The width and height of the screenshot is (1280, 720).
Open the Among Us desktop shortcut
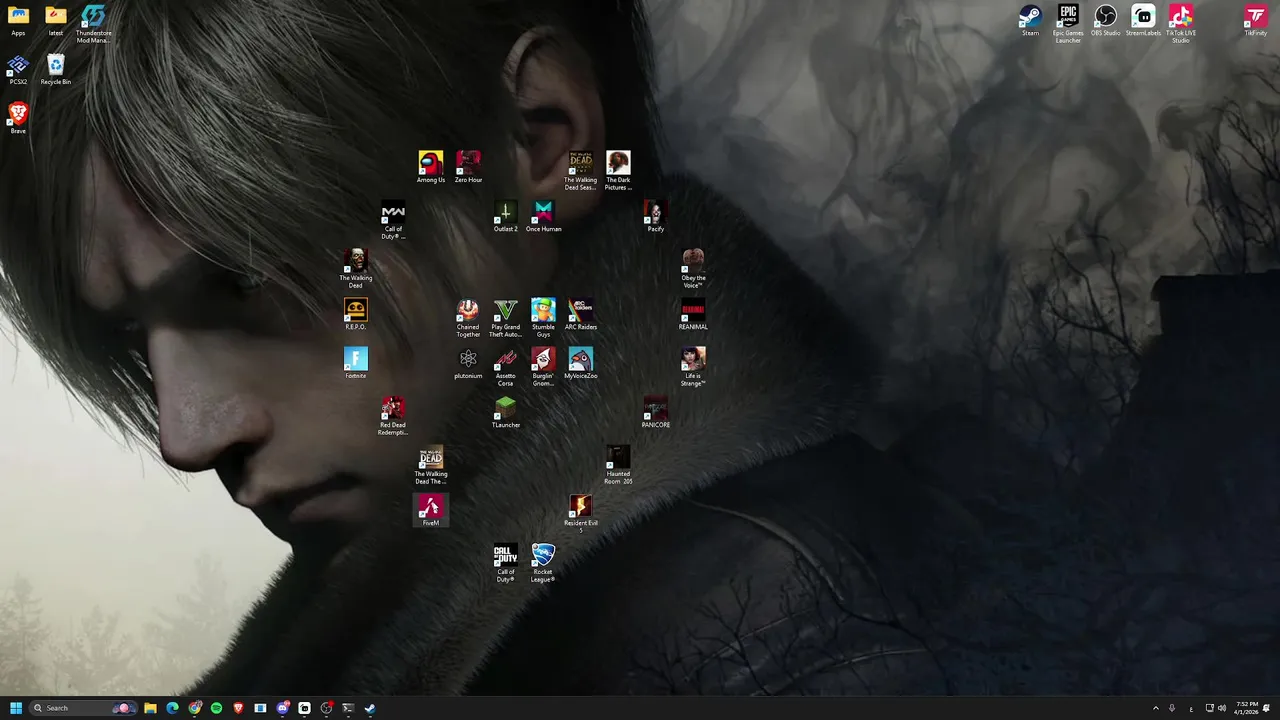click(x=431, y=167)
